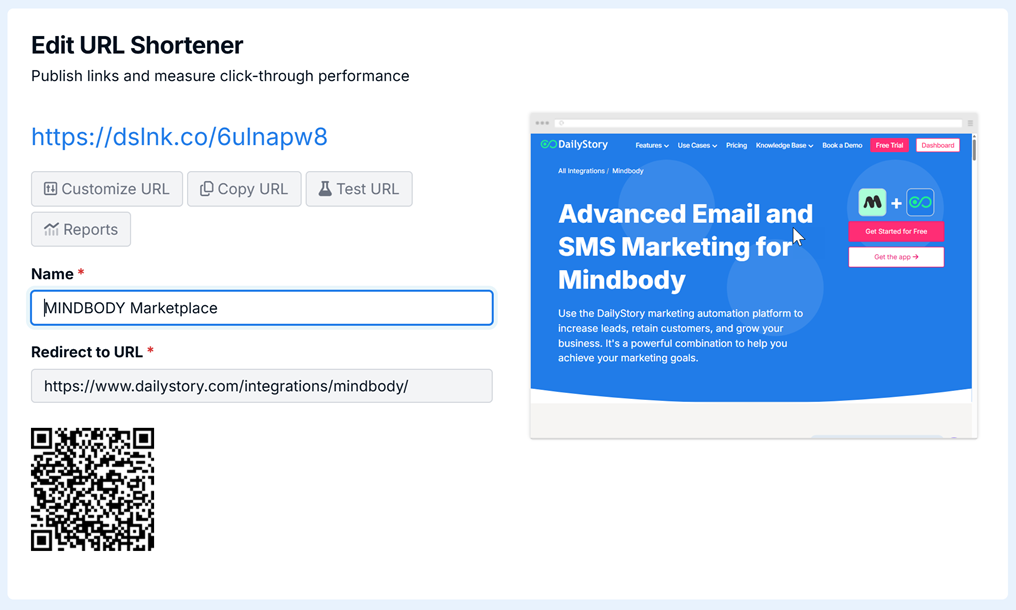Focus the Name input field

262,308
